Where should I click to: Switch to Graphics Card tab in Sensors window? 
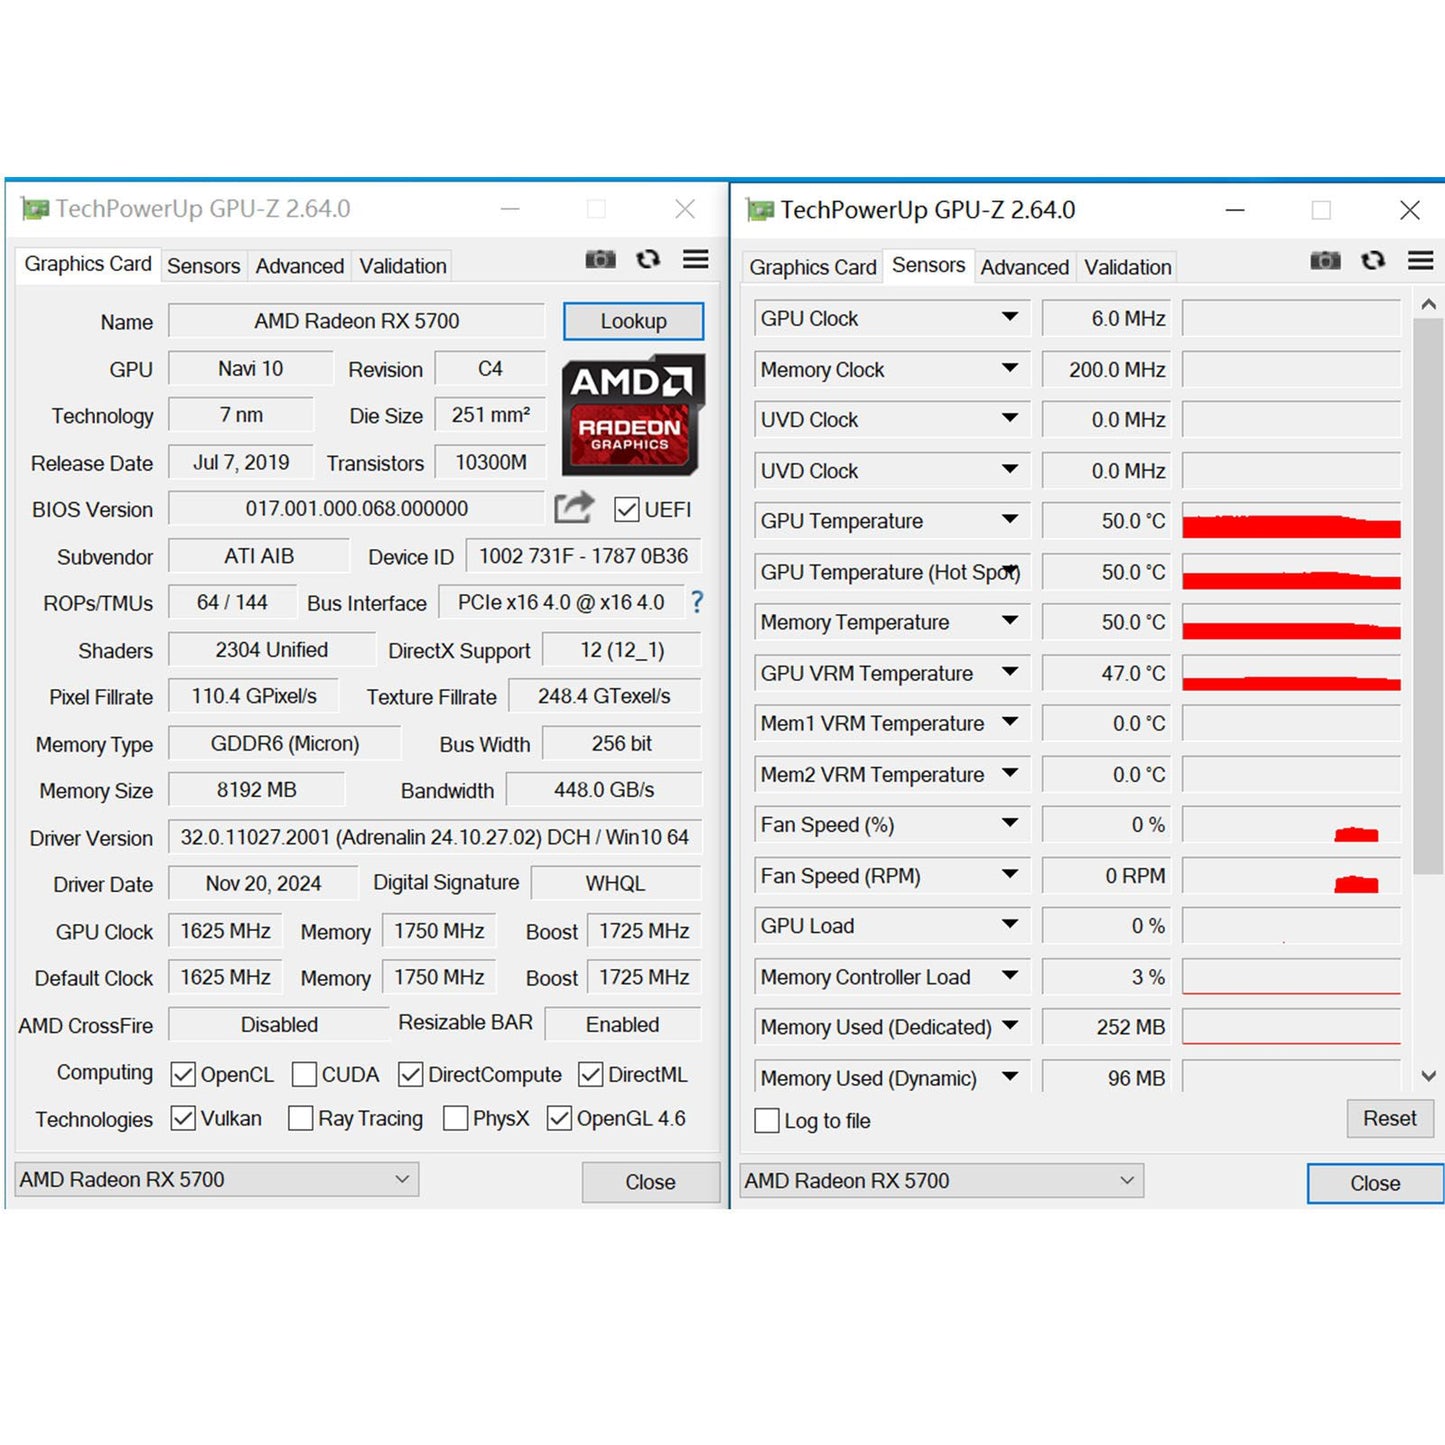pyautogui.click(x=813, y=267)
